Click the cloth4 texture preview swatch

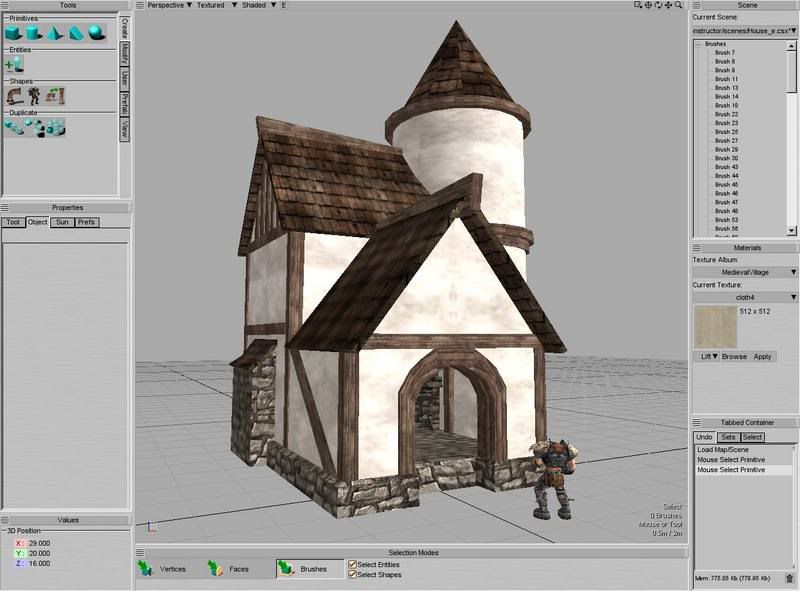pyautogui.click(x=713, y=326)
